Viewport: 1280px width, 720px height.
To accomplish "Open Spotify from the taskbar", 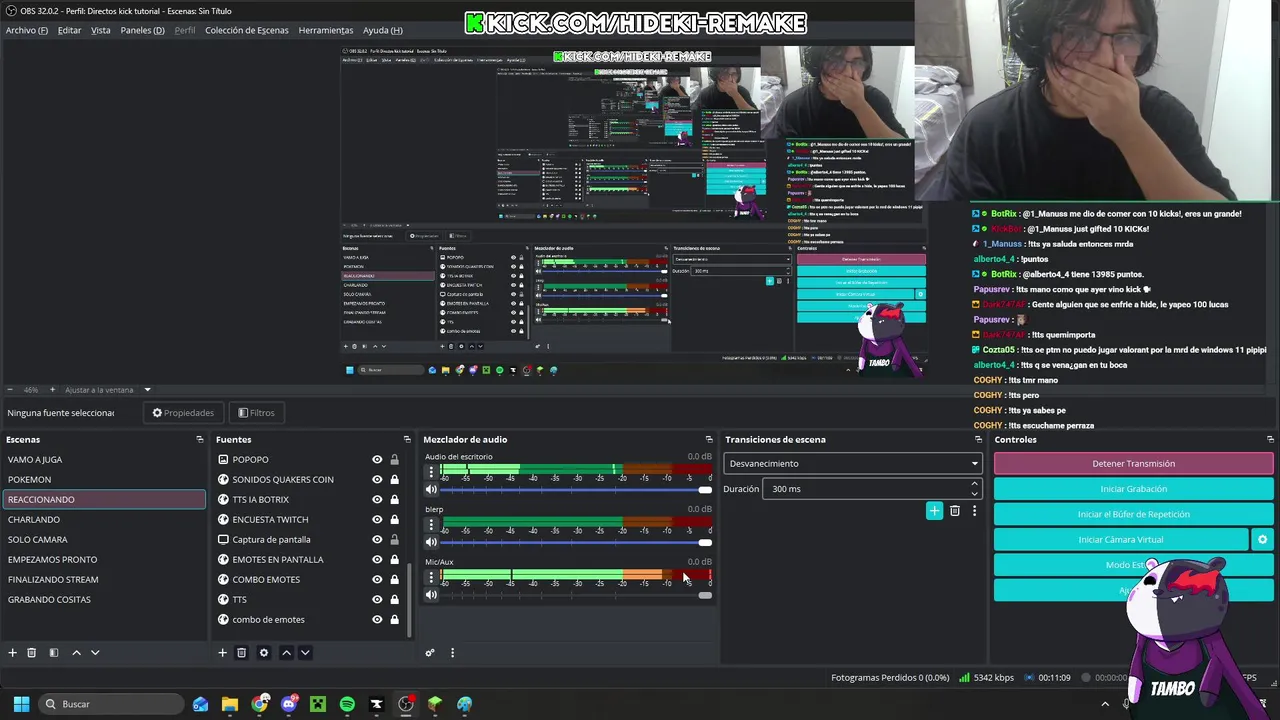I will click(347, 704).
